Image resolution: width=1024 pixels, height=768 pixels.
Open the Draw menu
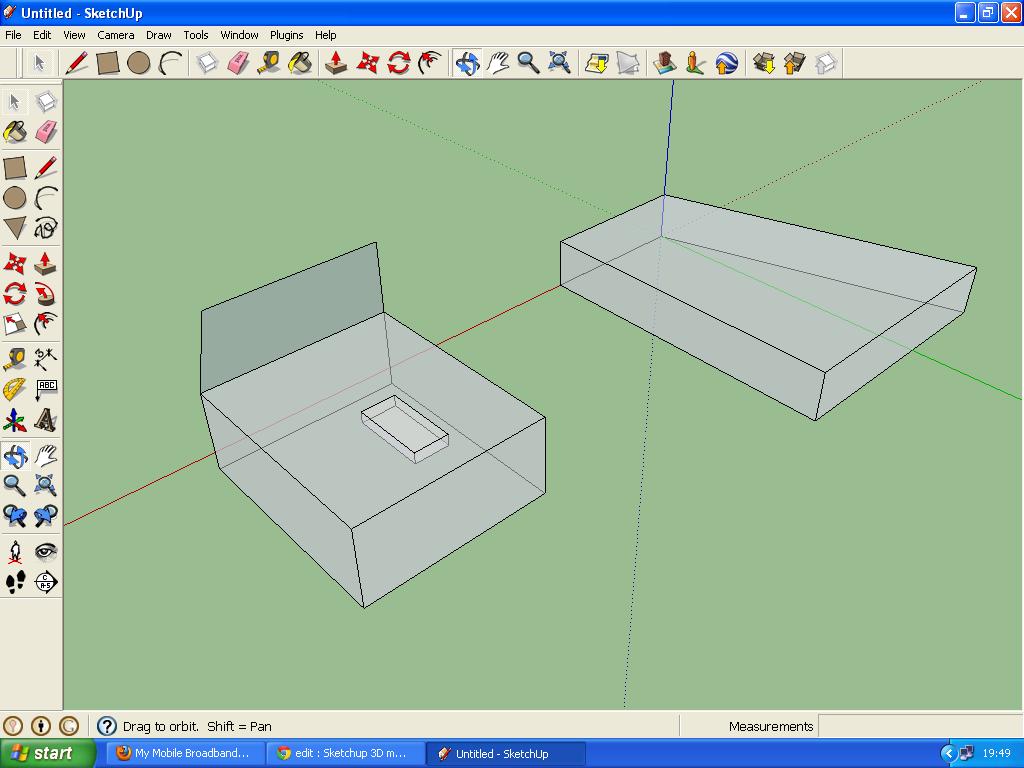coord(159,35)
